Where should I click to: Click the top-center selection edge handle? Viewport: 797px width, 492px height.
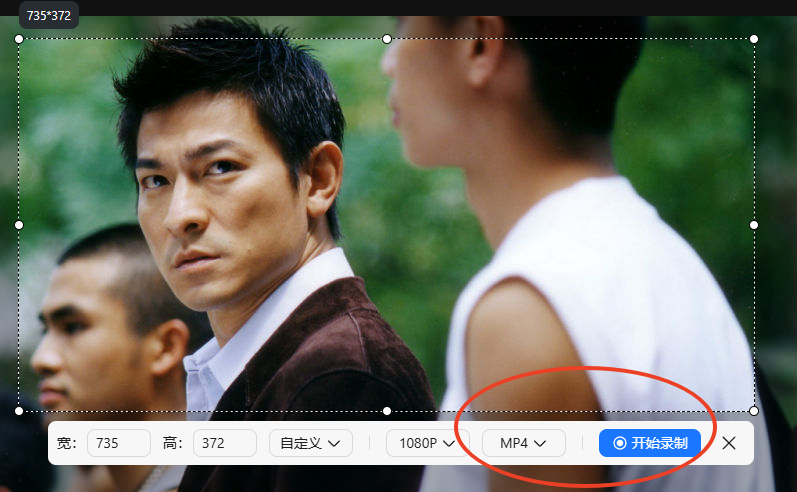point(387,39)
